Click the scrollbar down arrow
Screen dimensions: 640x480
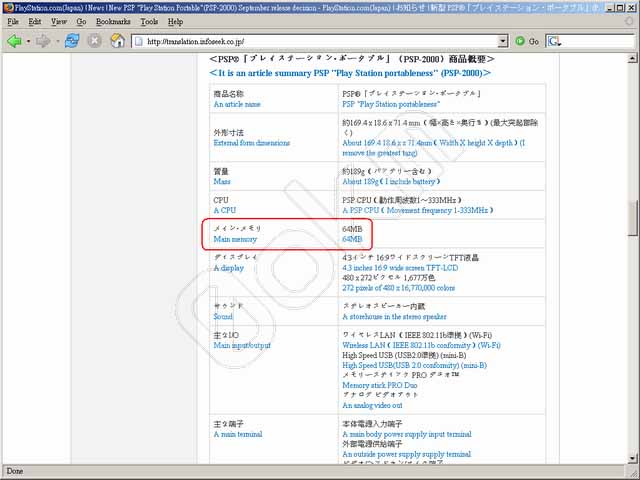632,458
